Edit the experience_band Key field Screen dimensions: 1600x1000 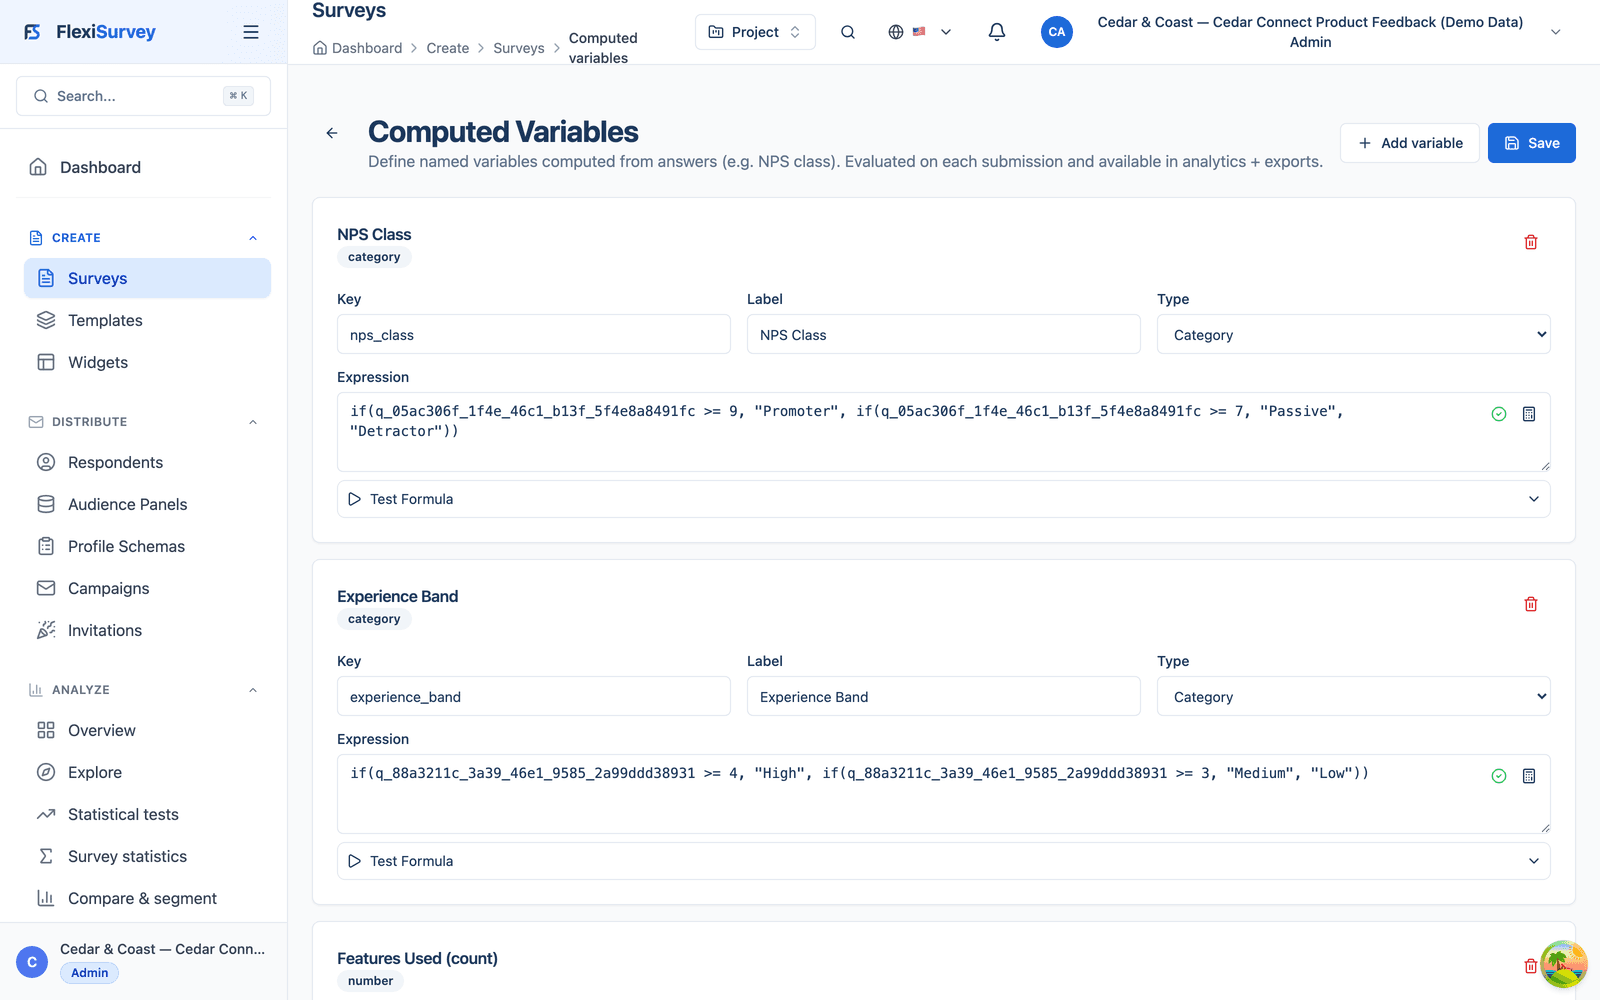(534, 696)
